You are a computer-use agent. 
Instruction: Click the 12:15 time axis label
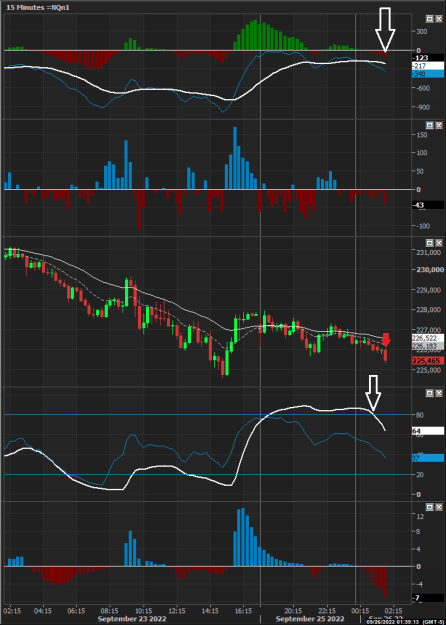pyautogui.click(x=177, y=611)
